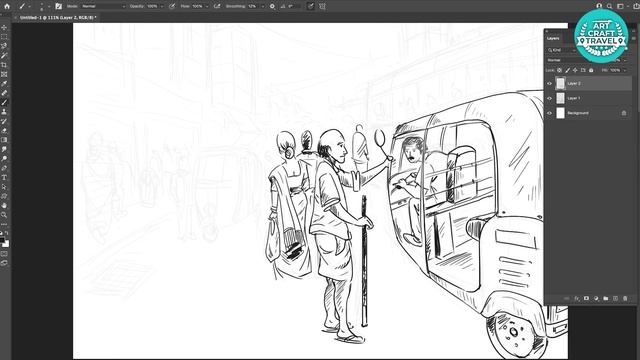Enable airbrush build-up effects
Screen dimensions: 640x360
pos(217,6)
